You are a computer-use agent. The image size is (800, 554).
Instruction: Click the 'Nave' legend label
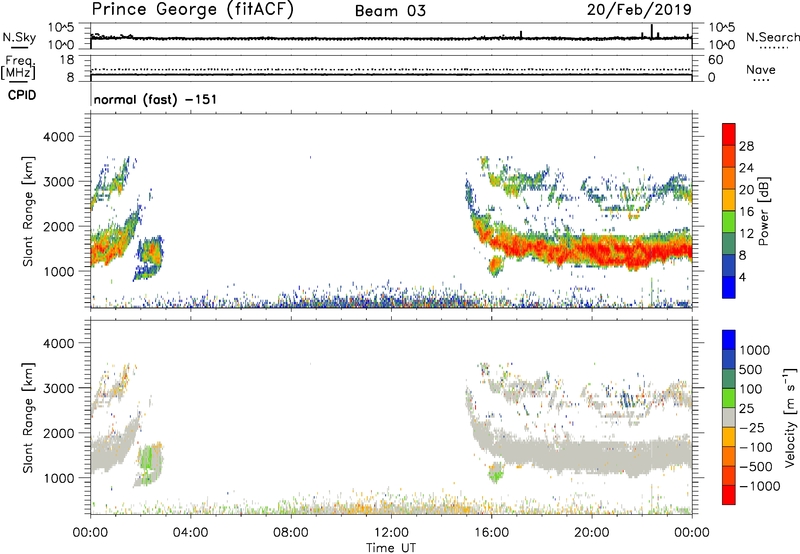[x=761, y=70]
